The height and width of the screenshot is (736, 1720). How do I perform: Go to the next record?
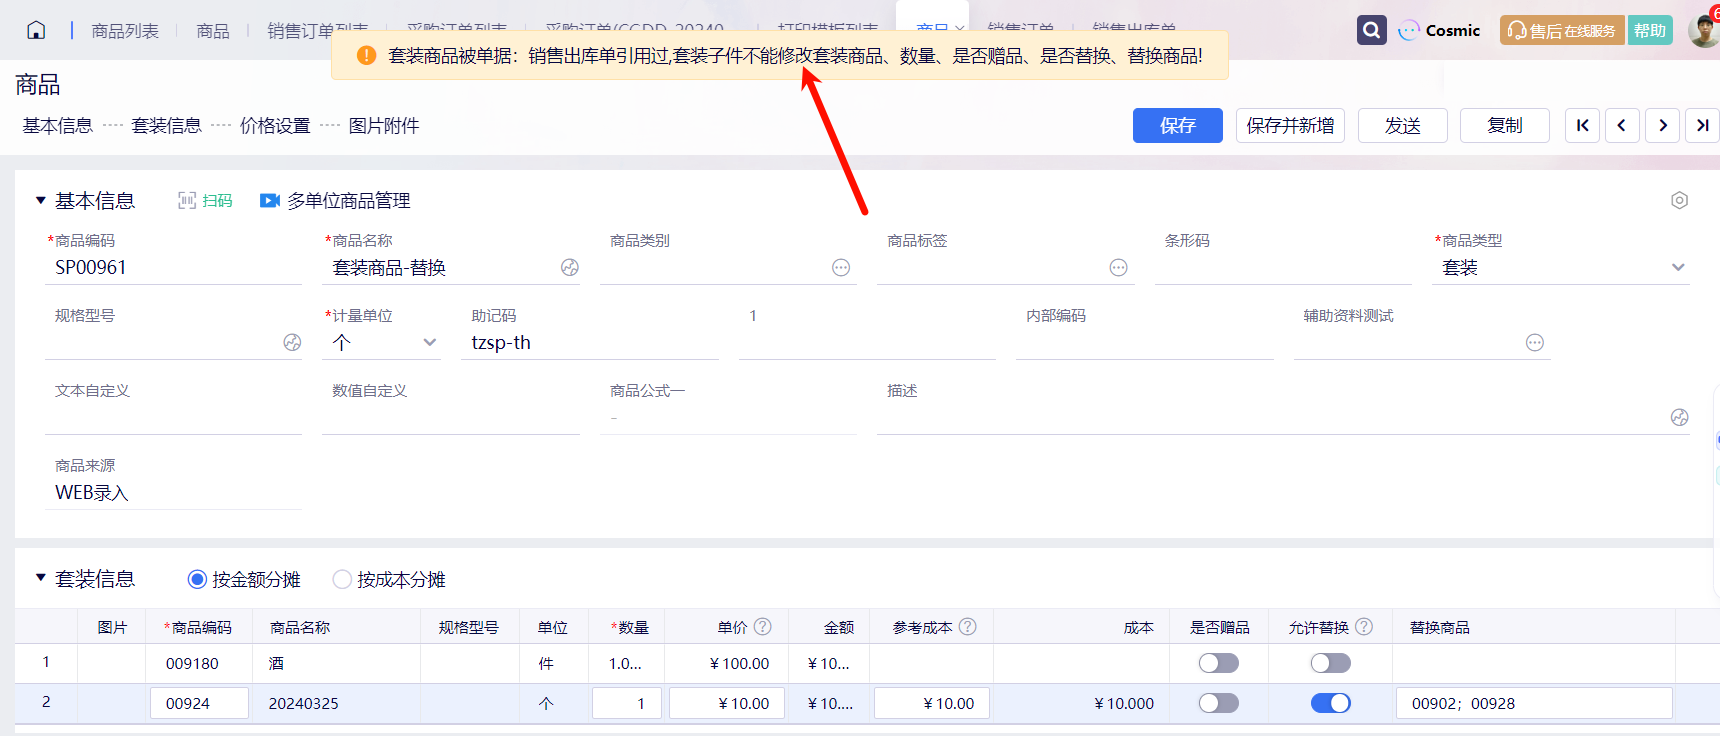[x=1662, y=125]
